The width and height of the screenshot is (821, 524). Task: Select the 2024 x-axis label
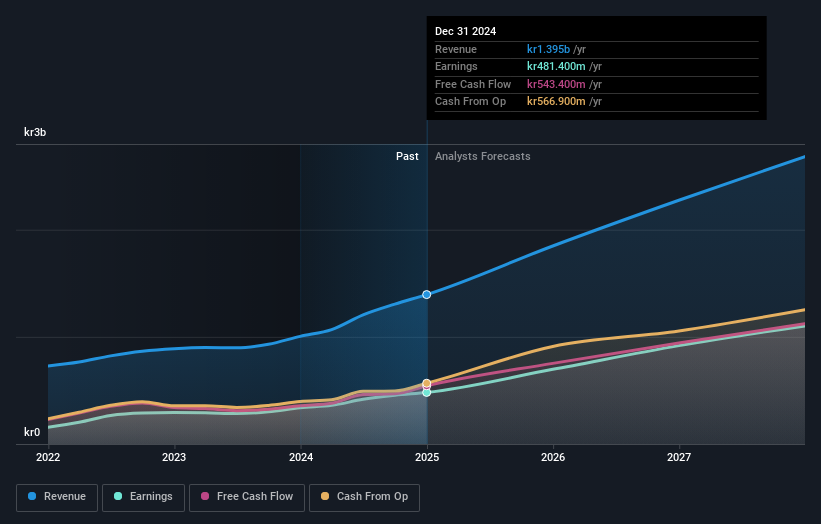[301, 458]
